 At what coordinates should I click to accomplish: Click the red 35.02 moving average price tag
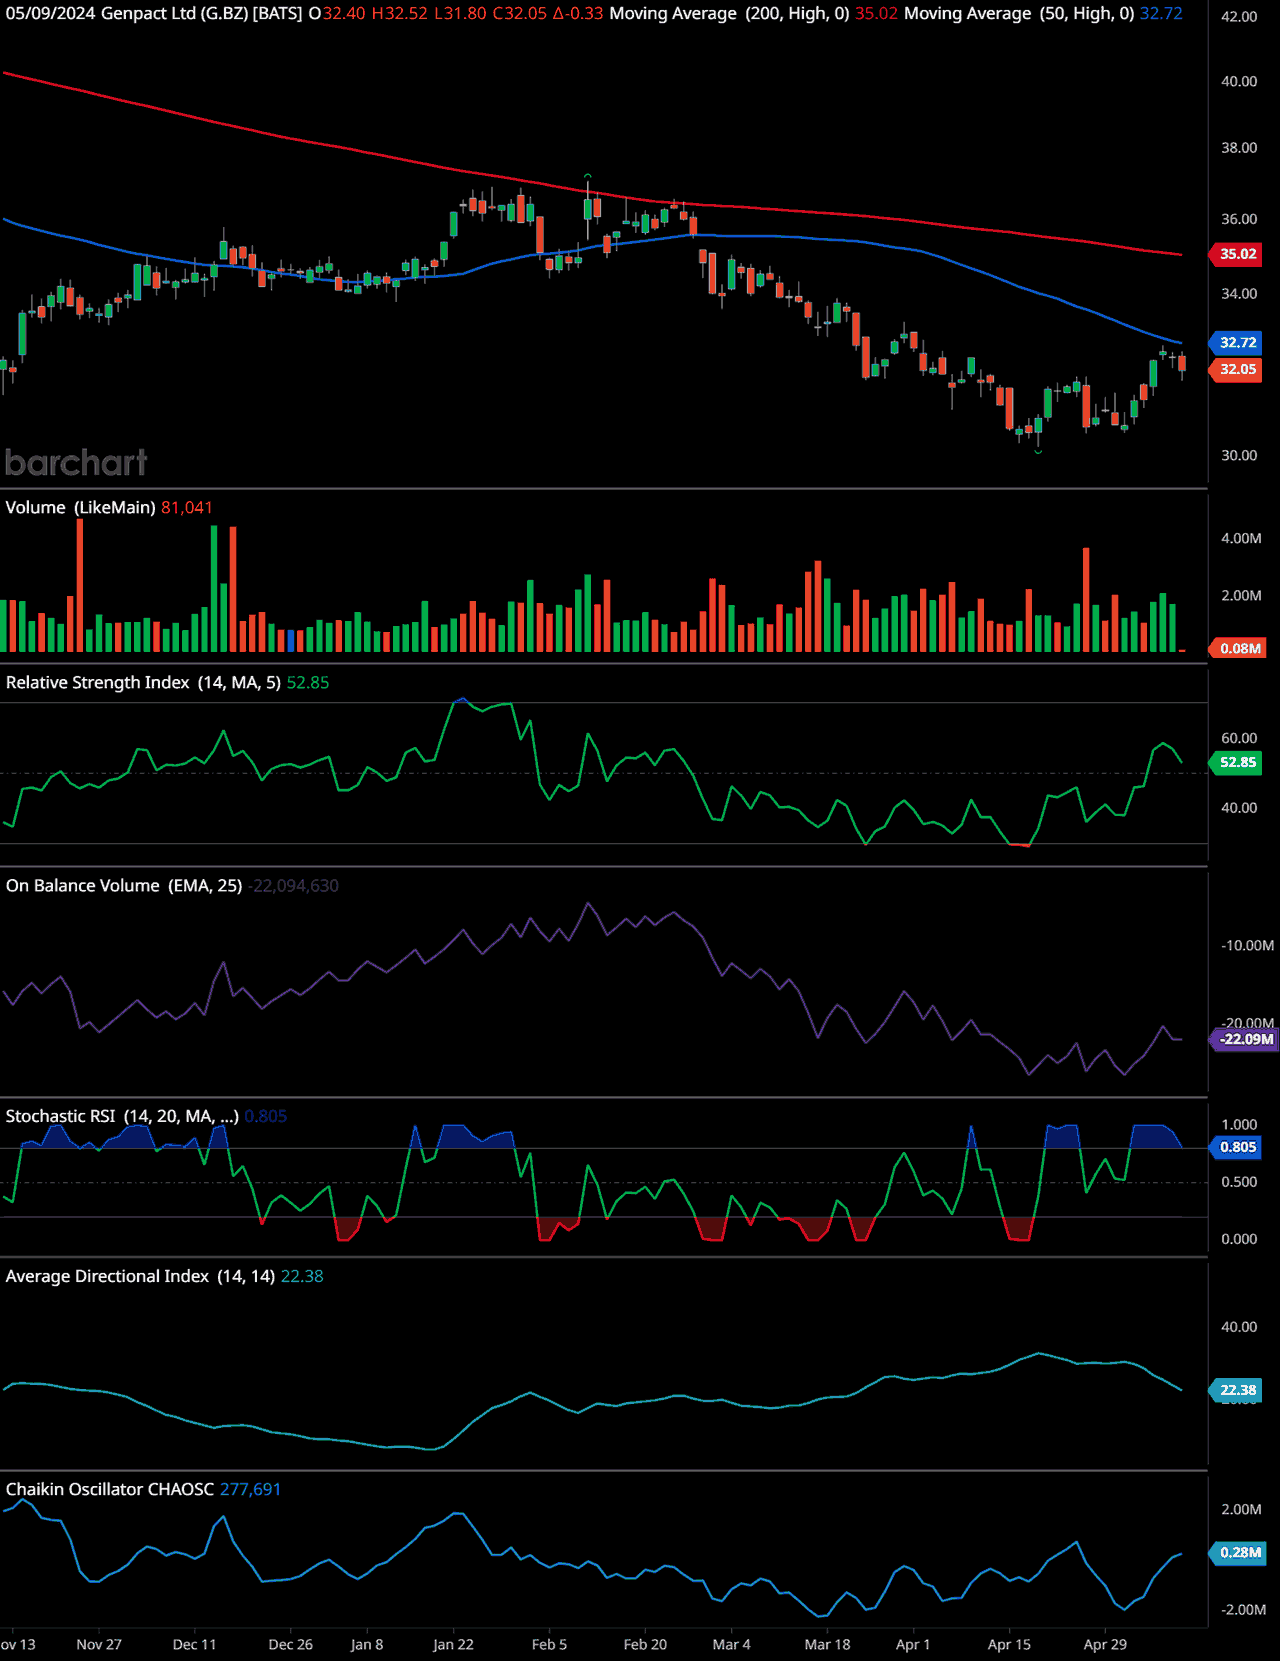[1237, 254]
